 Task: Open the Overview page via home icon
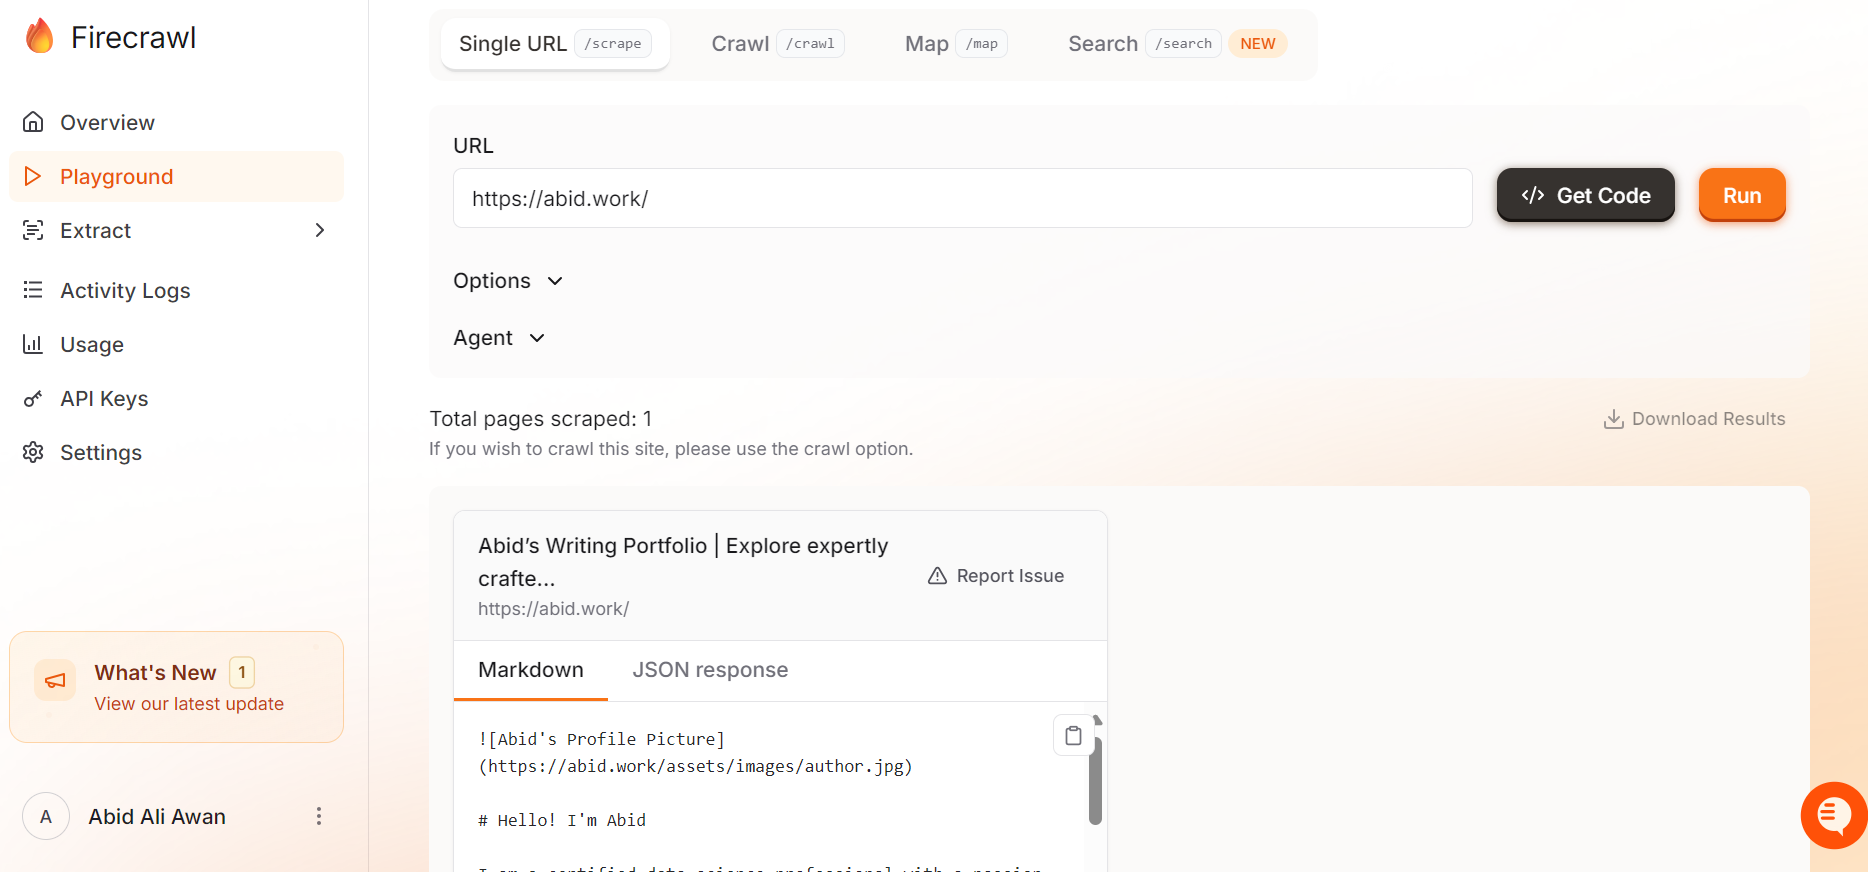pos(33,122)
